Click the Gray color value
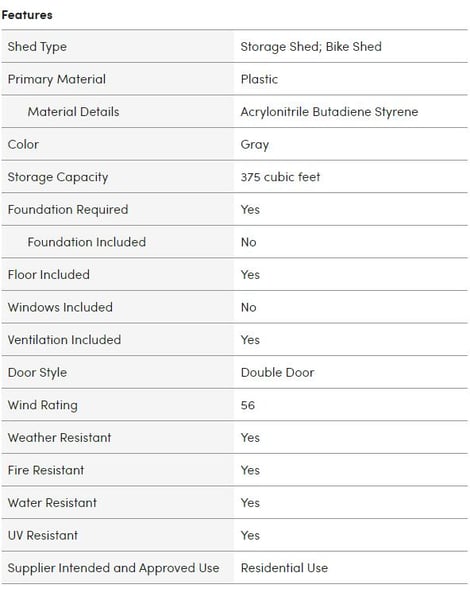 (x=255, y=145)
